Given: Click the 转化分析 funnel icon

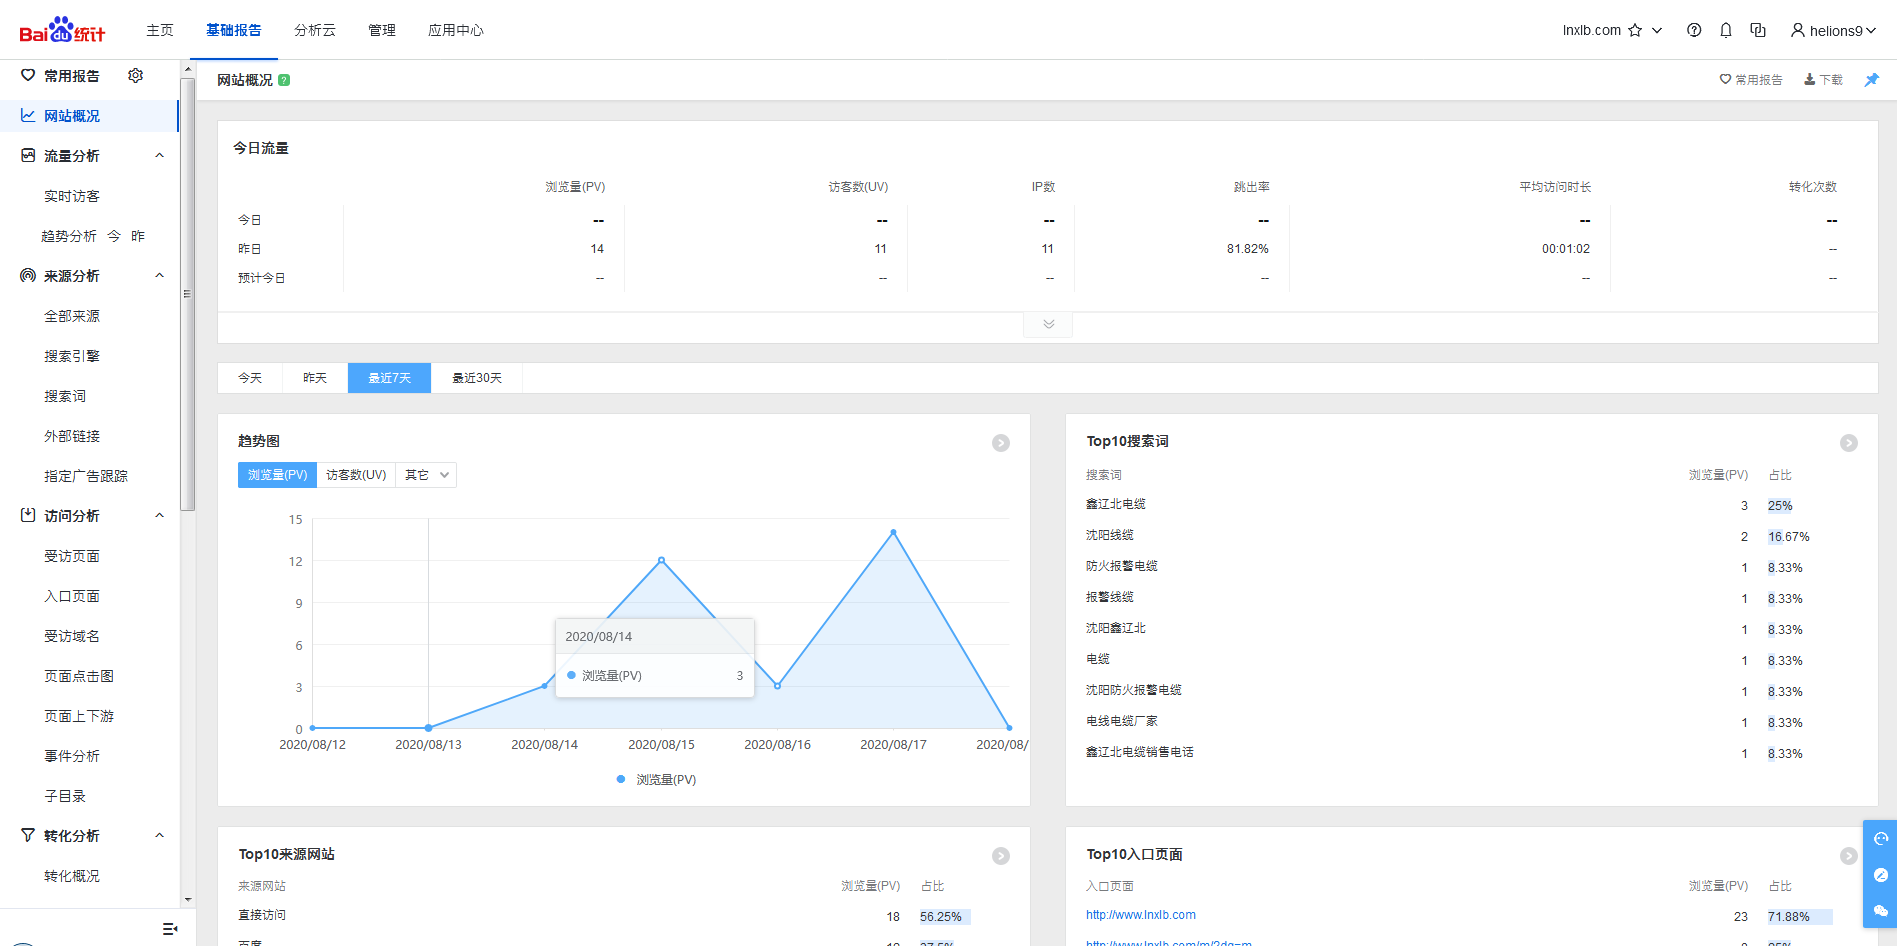Looking at the screenshot, I should pos(28,835).
